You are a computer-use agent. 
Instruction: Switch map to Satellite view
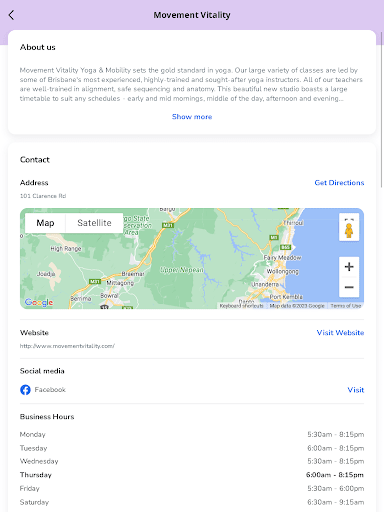94,223
